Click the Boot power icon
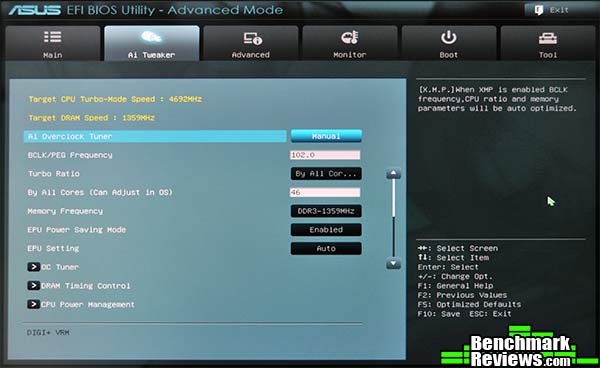600x368 pixels. point(448,37)
